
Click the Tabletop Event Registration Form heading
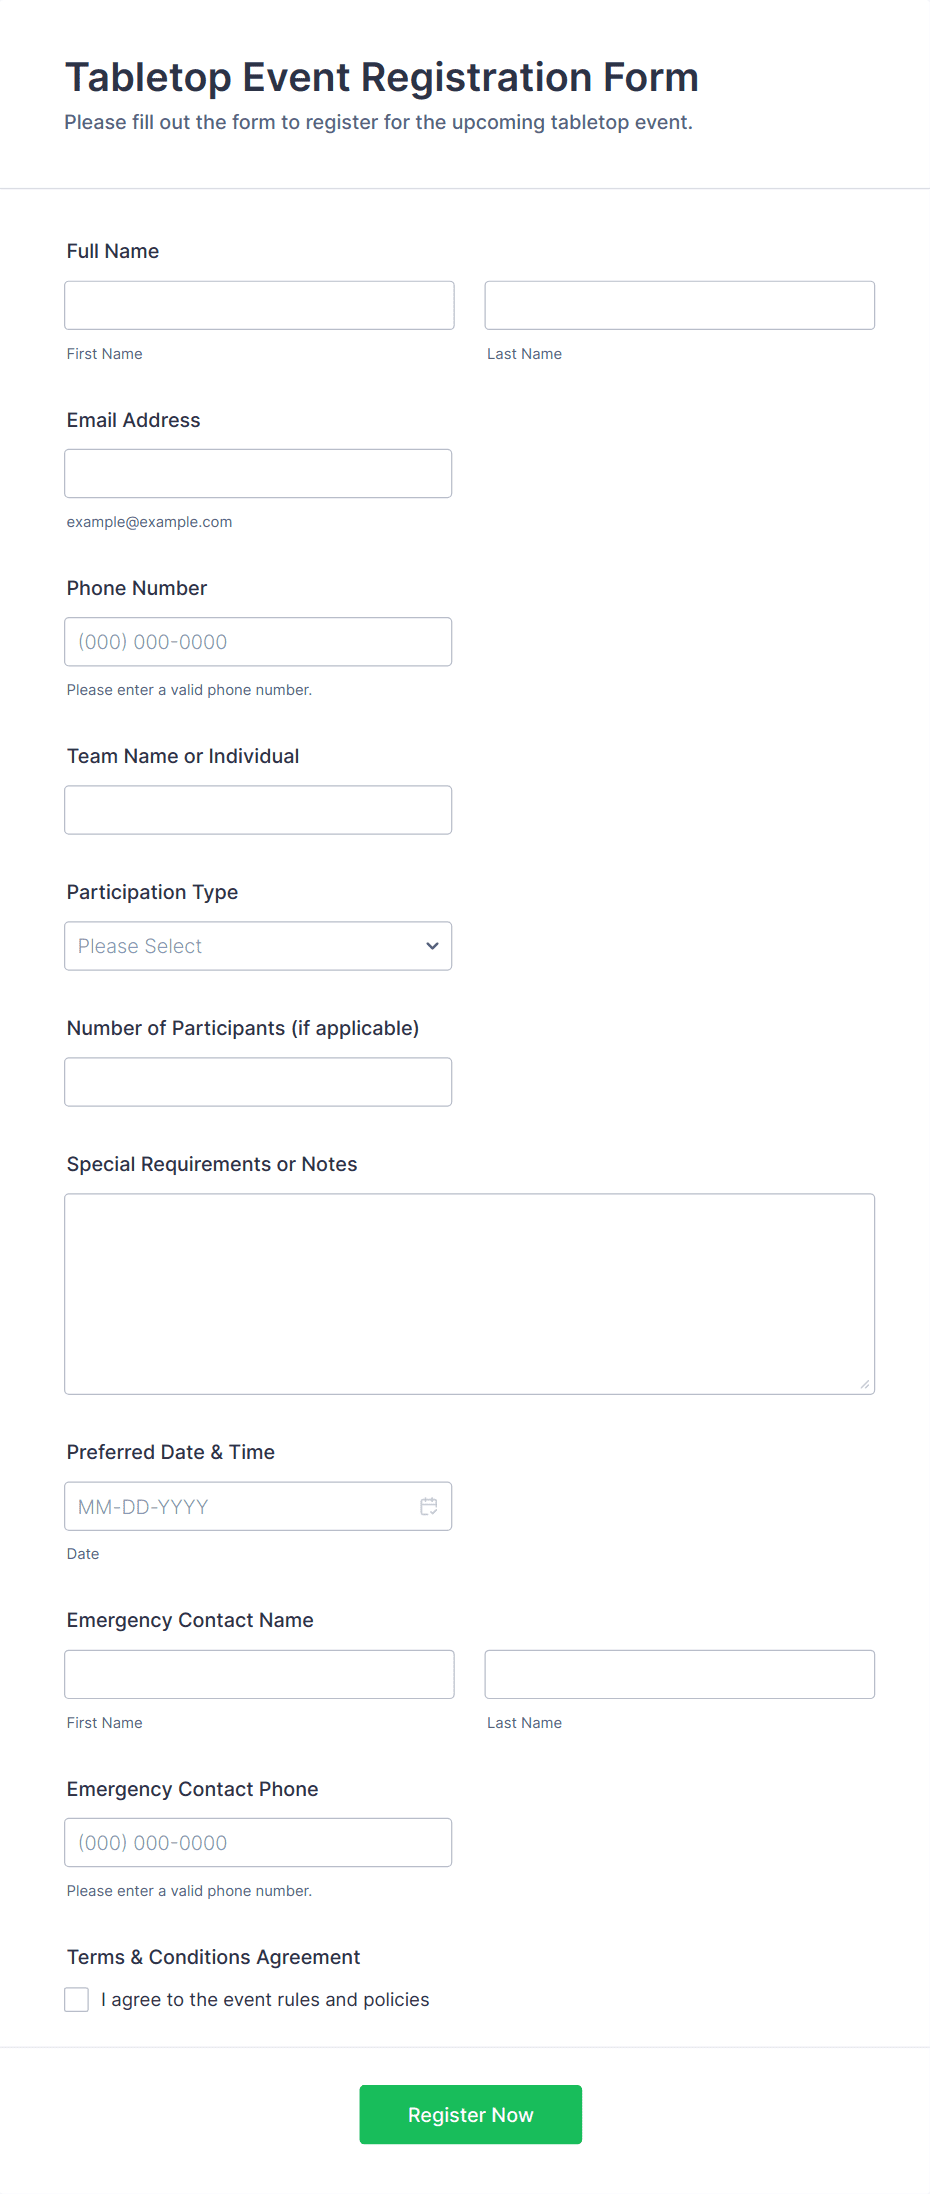[x=381, y=77]
